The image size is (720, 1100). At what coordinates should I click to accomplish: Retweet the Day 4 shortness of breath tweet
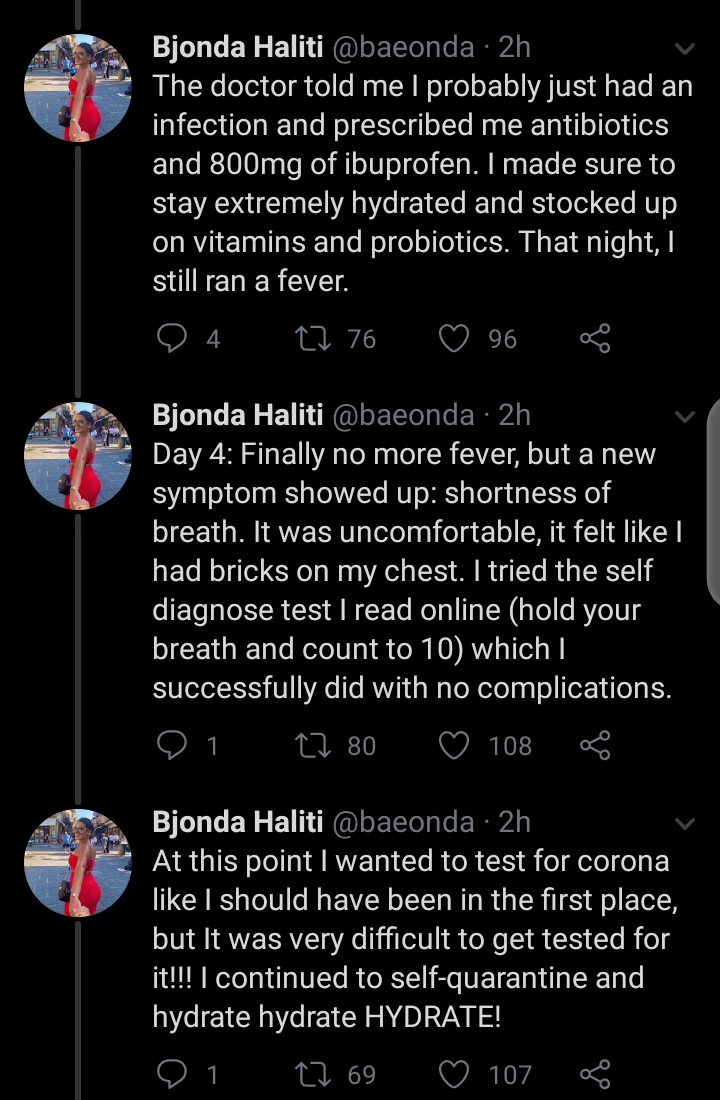[x=312, y=745]
